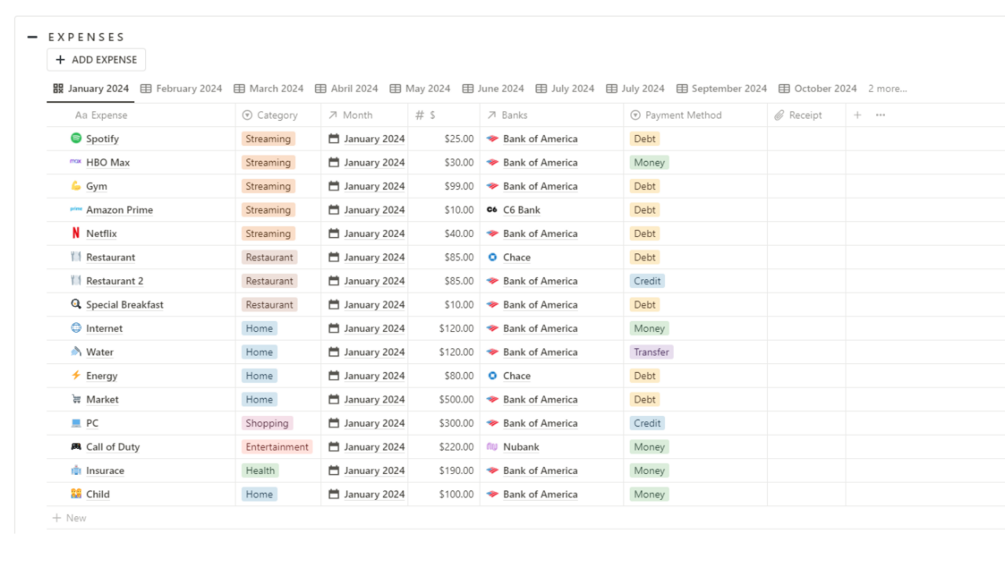
Task: Click the Internet globe icon
Action: pyautogui.click(x=76, y=327)
